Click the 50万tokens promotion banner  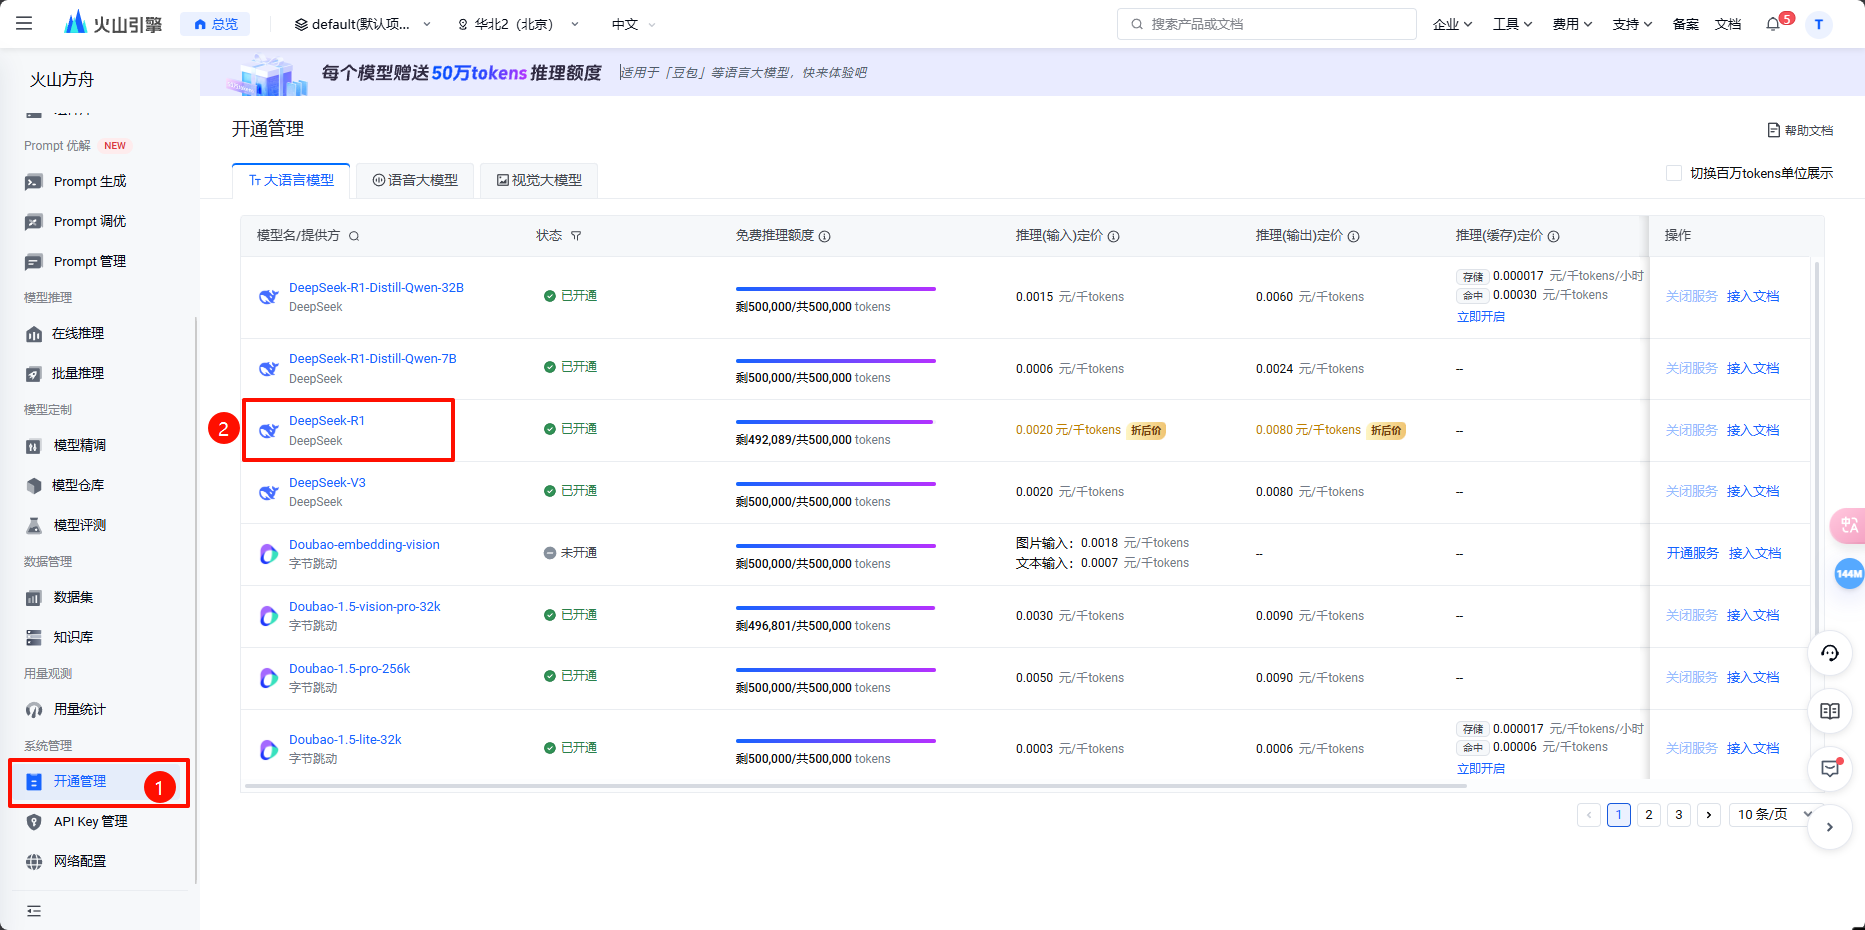coord(1032,73)
